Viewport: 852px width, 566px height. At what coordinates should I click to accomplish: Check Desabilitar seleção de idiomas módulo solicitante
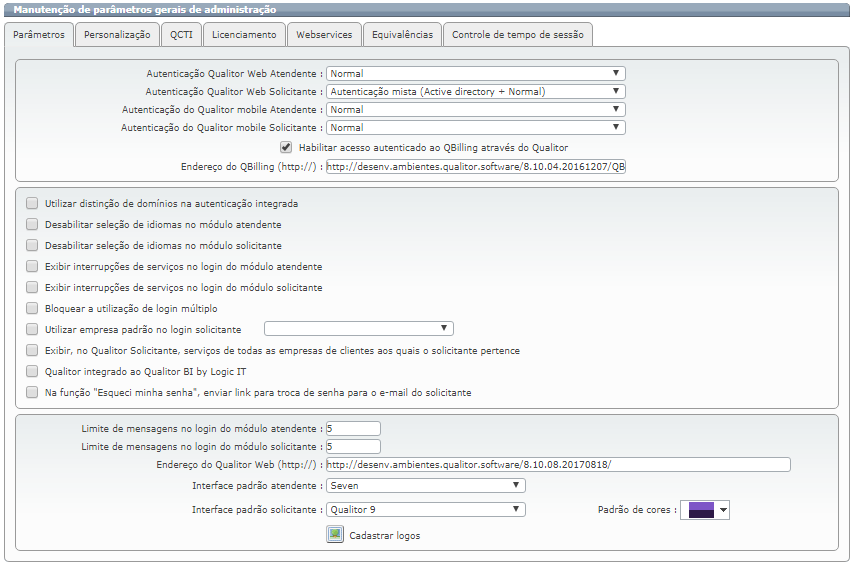32,245
